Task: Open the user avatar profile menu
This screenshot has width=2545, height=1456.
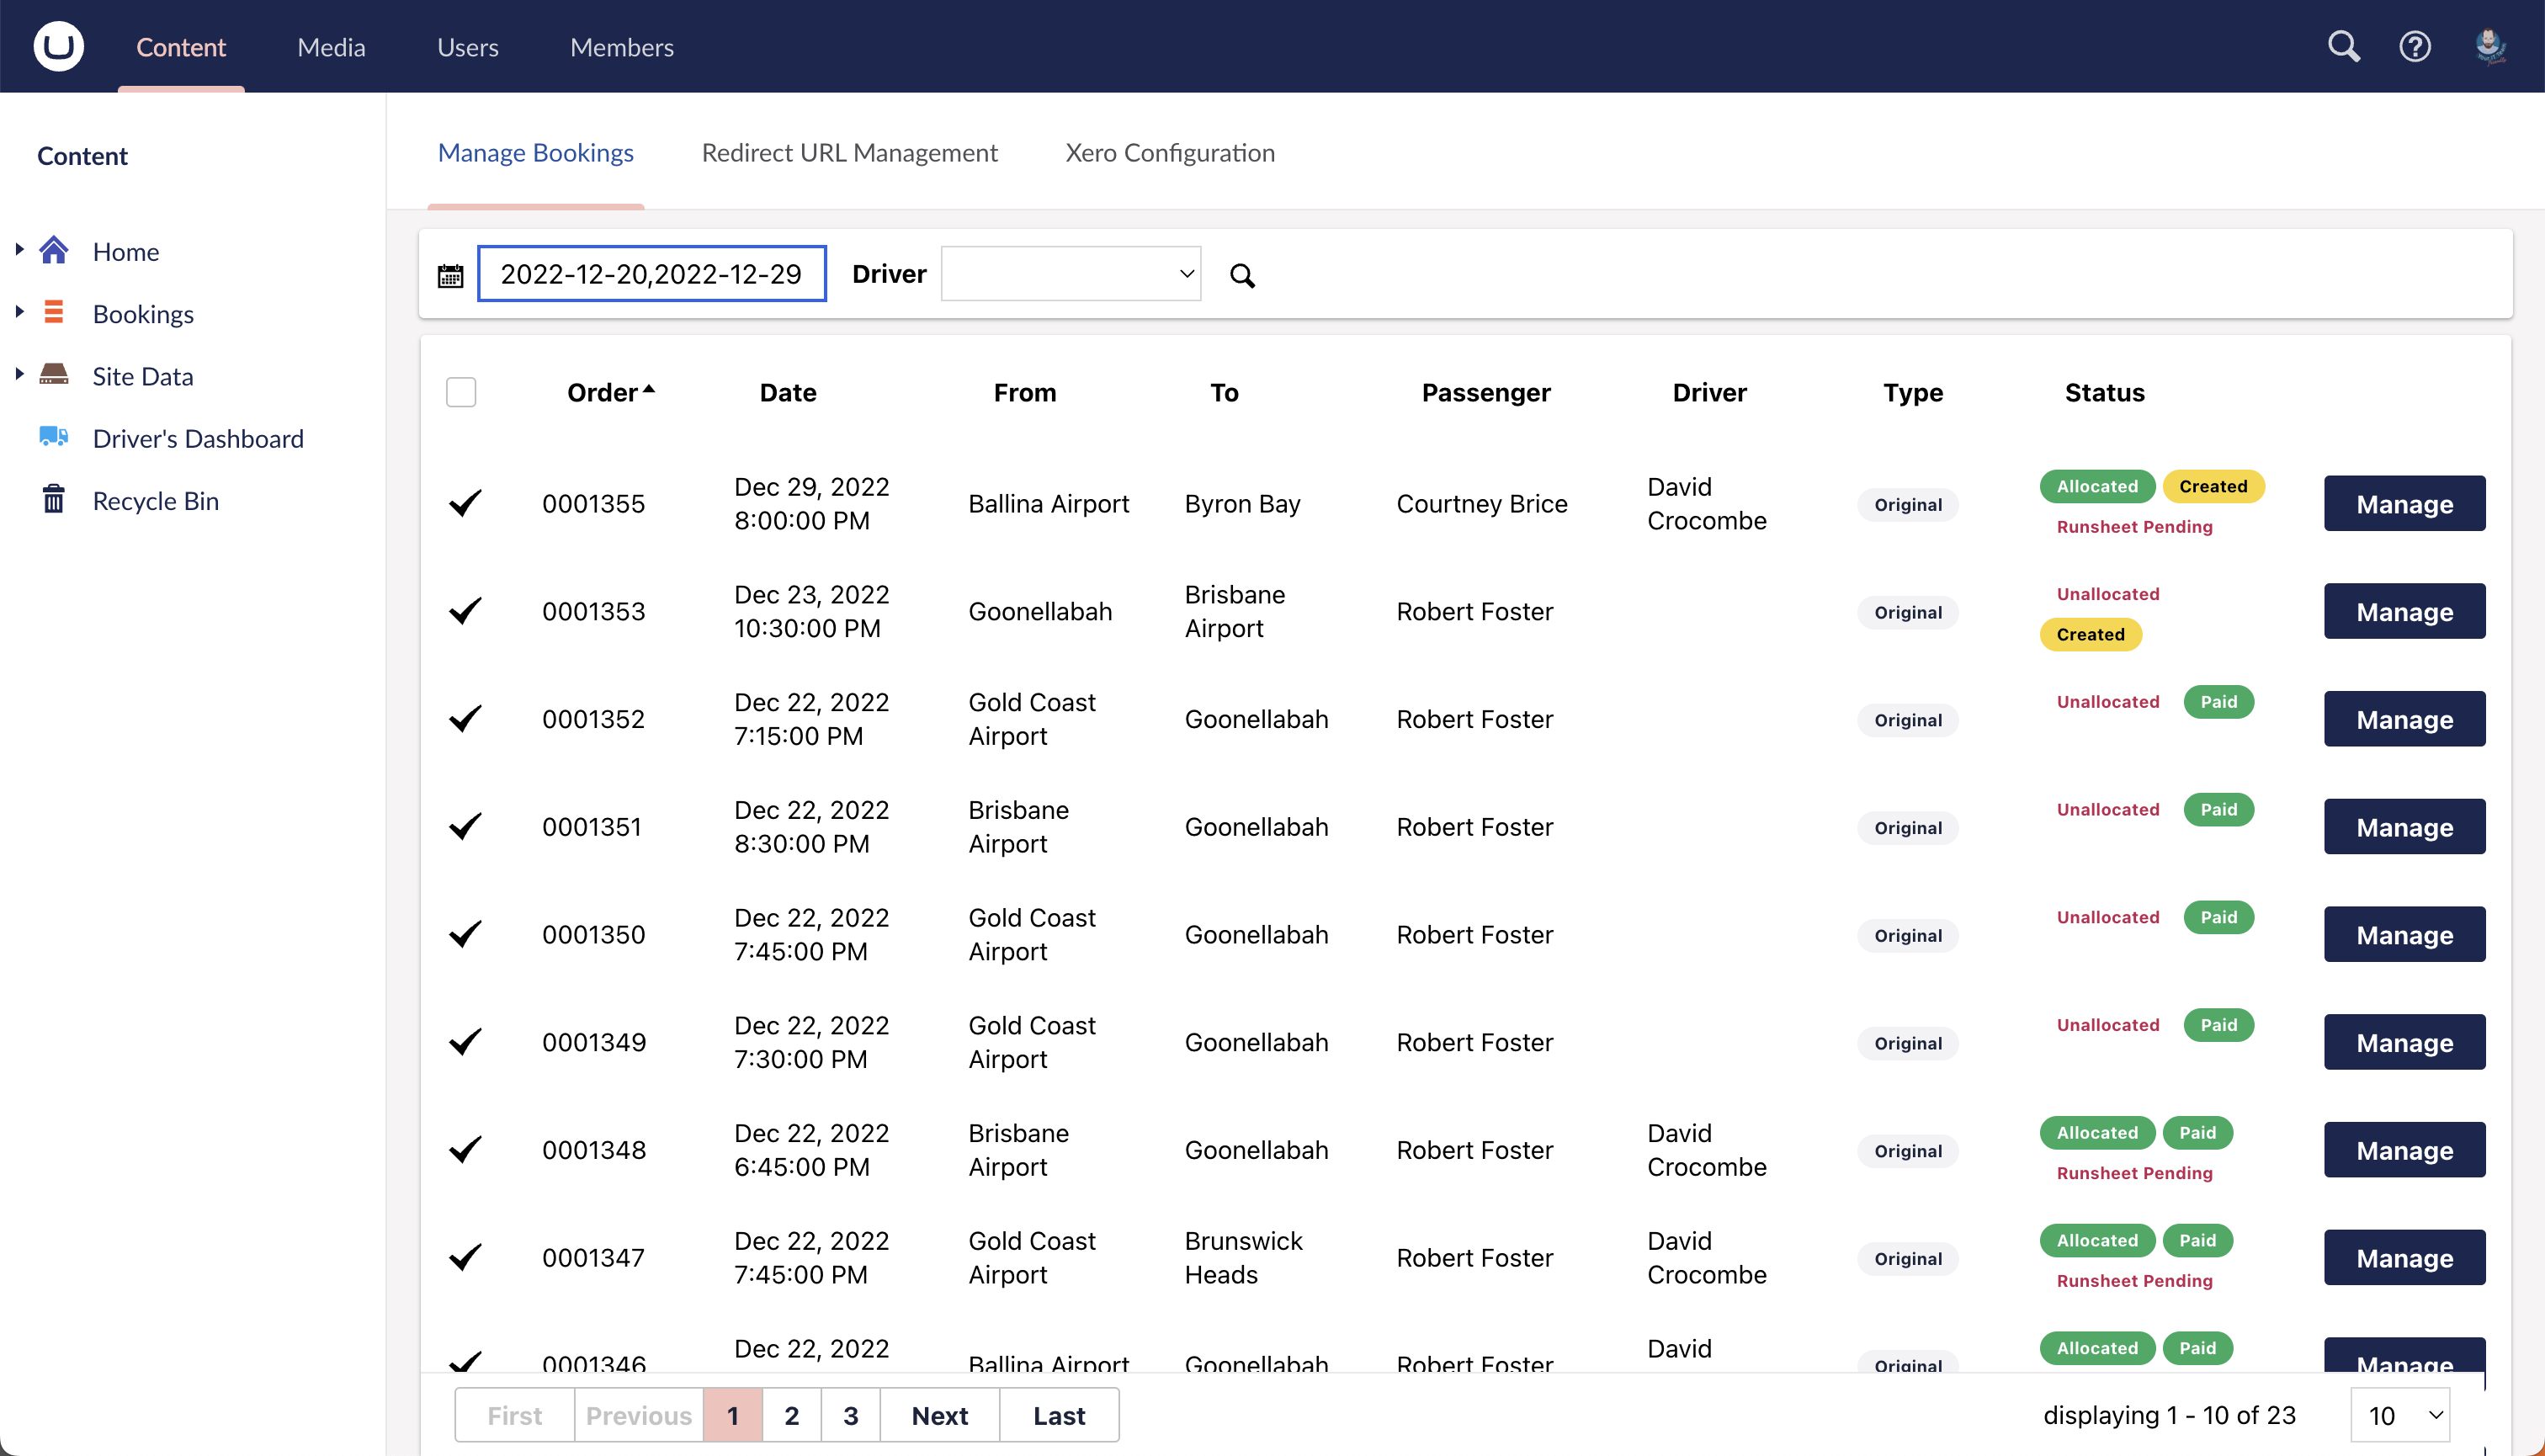Action: 2489,46
